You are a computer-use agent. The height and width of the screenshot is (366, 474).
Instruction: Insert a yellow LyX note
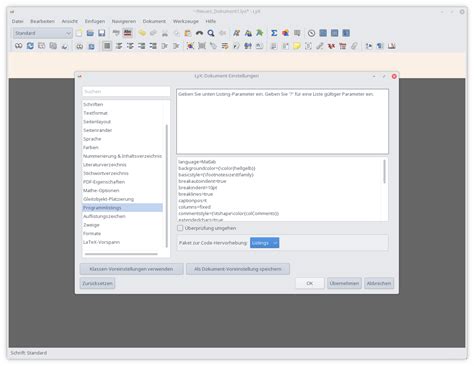coord(297,46)
